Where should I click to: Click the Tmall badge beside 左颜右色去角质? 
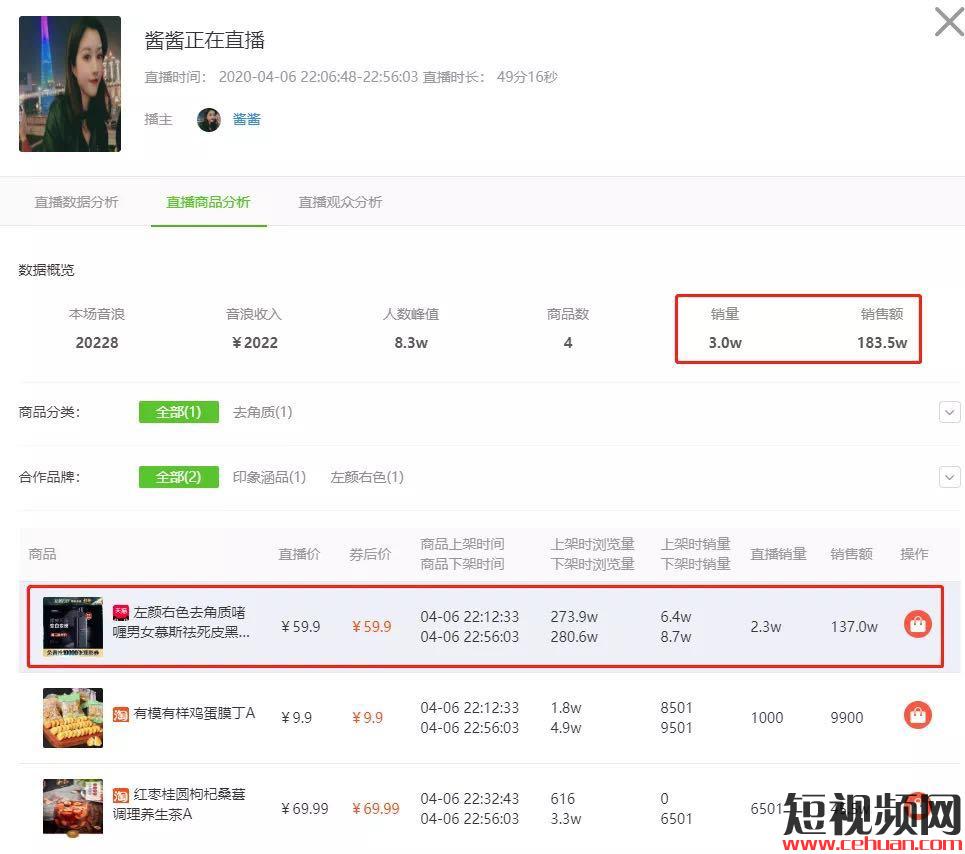(121, 612)
